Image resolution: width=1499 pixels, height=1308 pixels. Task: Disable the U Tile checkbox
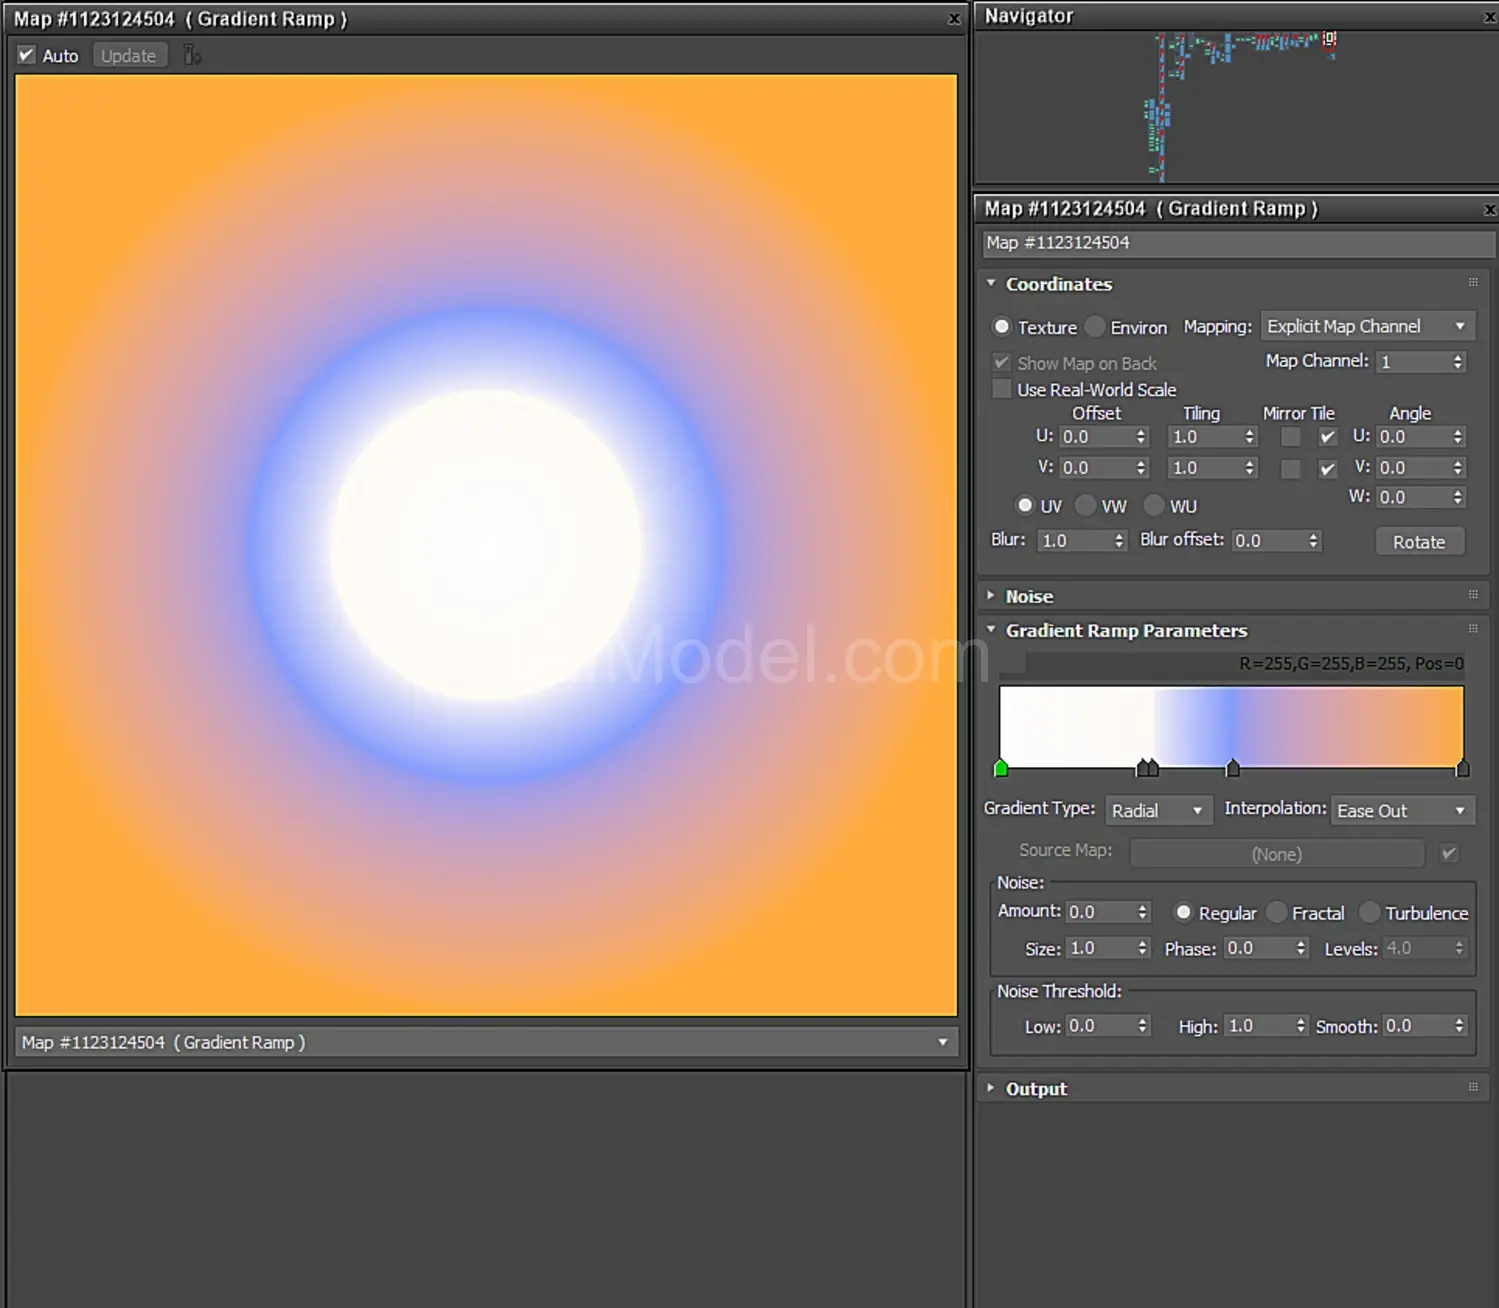pos(1328,437)
